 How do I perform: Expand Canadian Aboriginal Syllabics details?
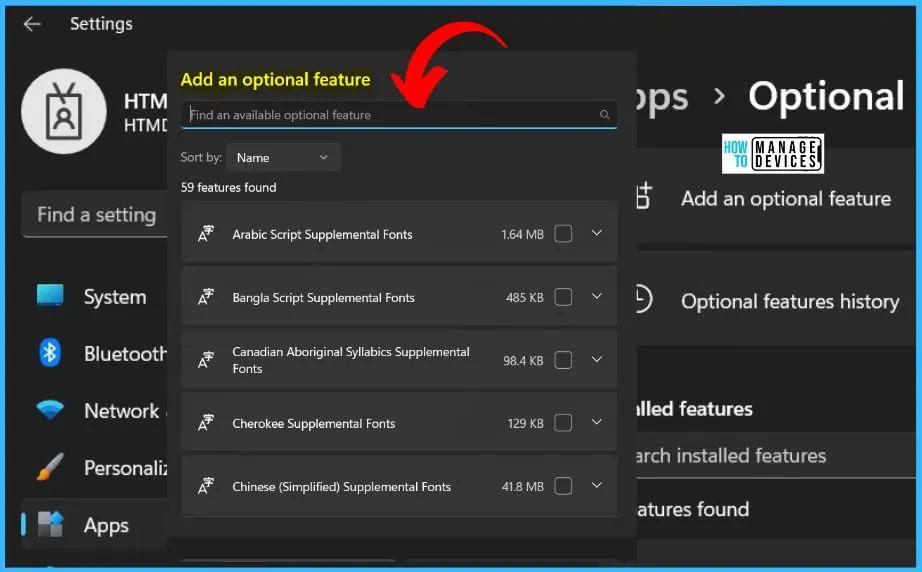point(597,359)
